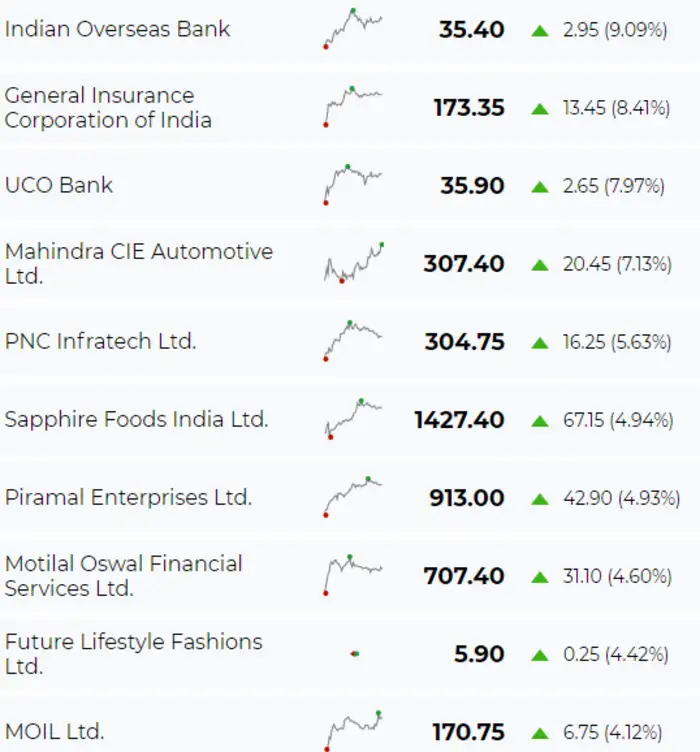The width and height of the screenshot is (700, 752).
Task: Click General Insurance price 173.35
Action: (x=468, y=108)
